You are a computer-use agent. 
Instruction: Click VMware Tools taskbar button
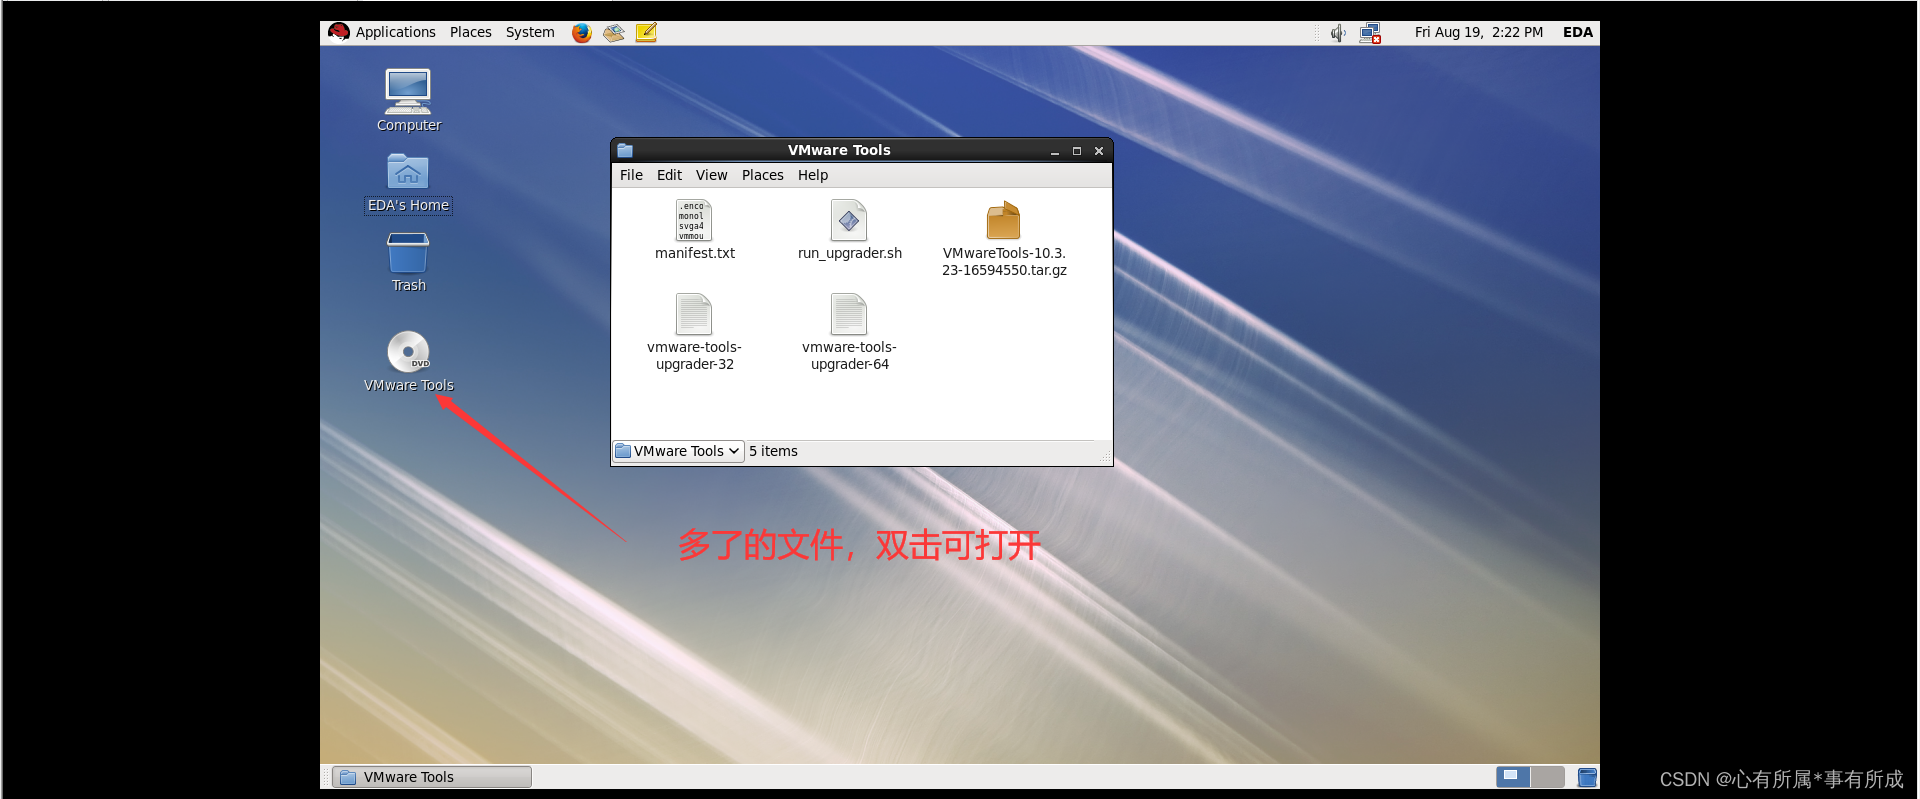pyautogui.click(x=432, y=777)
